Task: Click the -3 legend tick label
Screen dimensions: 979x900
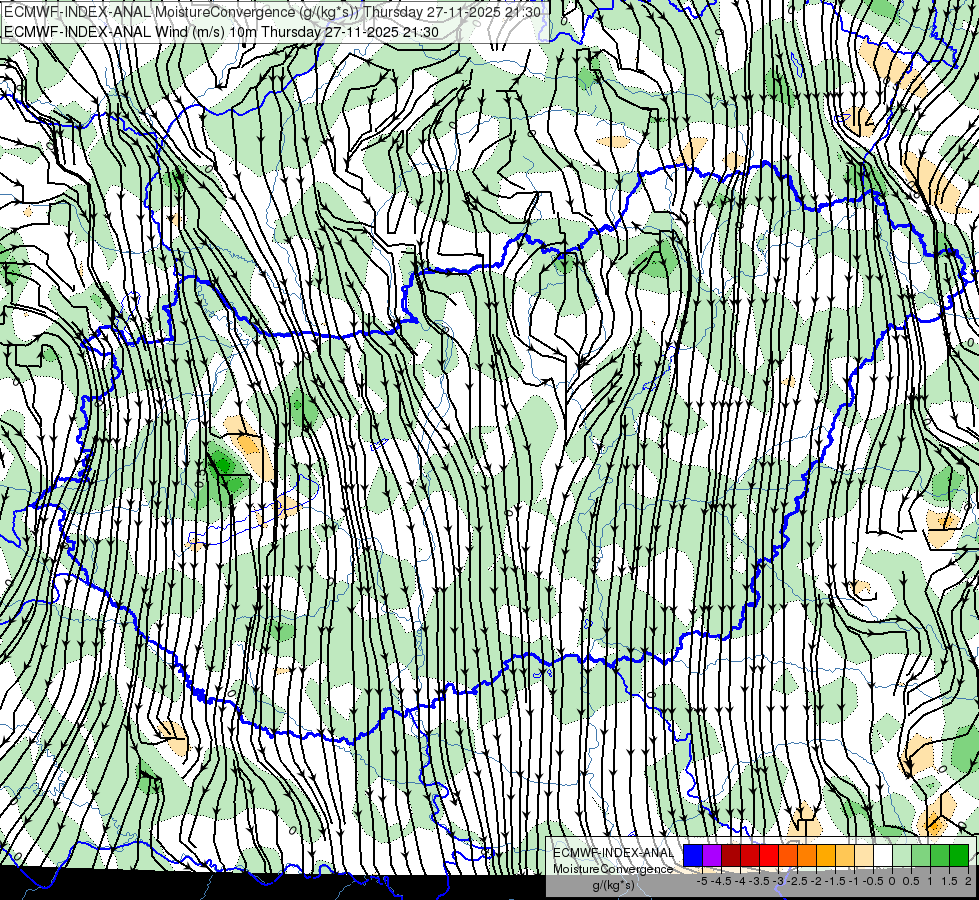Action: 778,881
